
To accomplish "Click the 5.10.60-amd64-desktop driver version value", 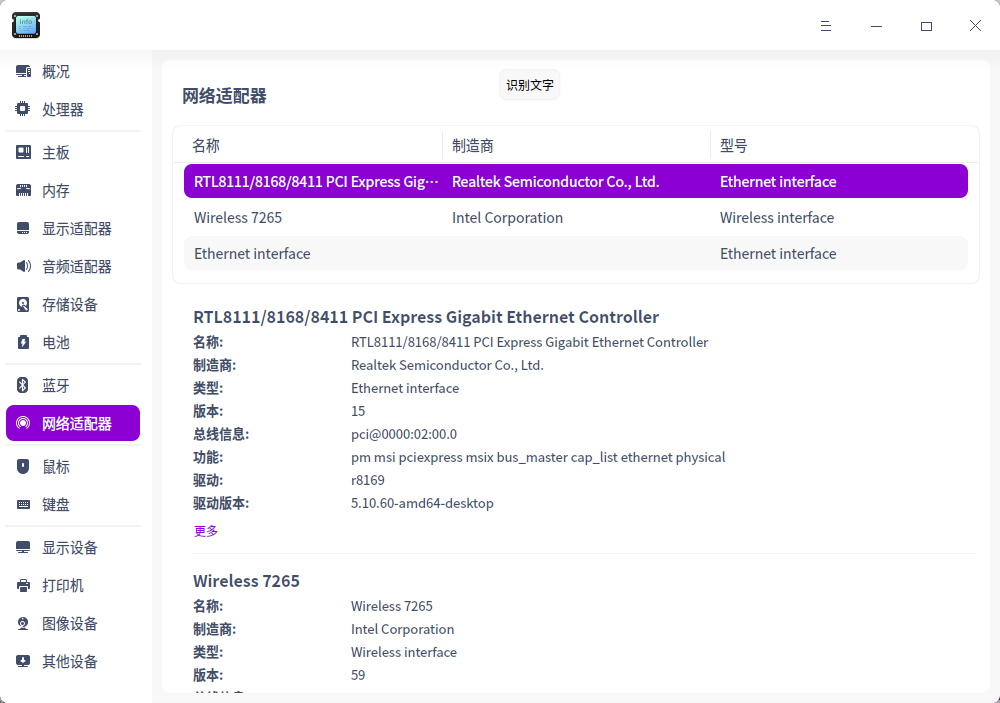I will [422, 503].
